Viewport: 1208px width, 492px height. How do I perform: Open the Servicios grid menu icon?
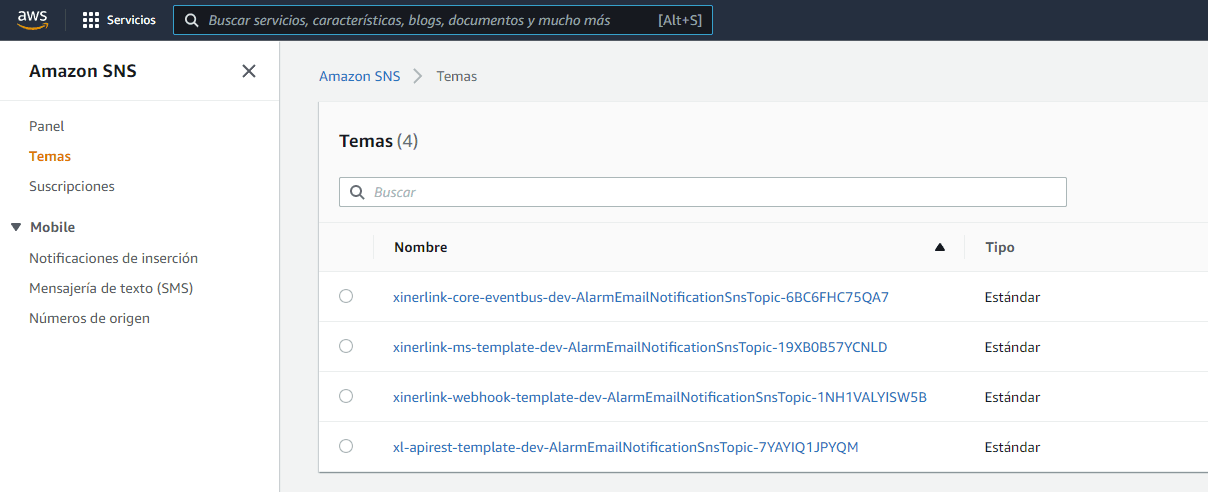point(91,20)
